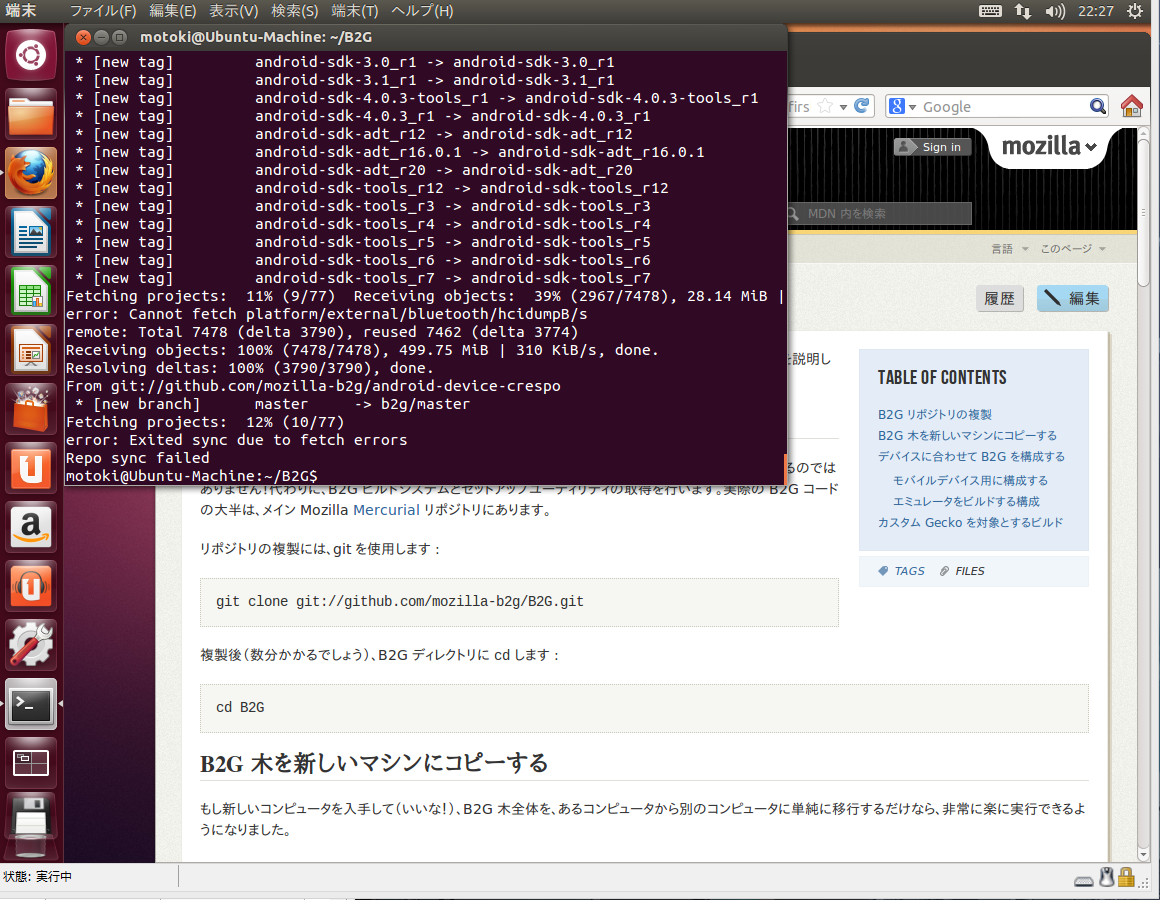Reload the Firefox page

(861, 106)
